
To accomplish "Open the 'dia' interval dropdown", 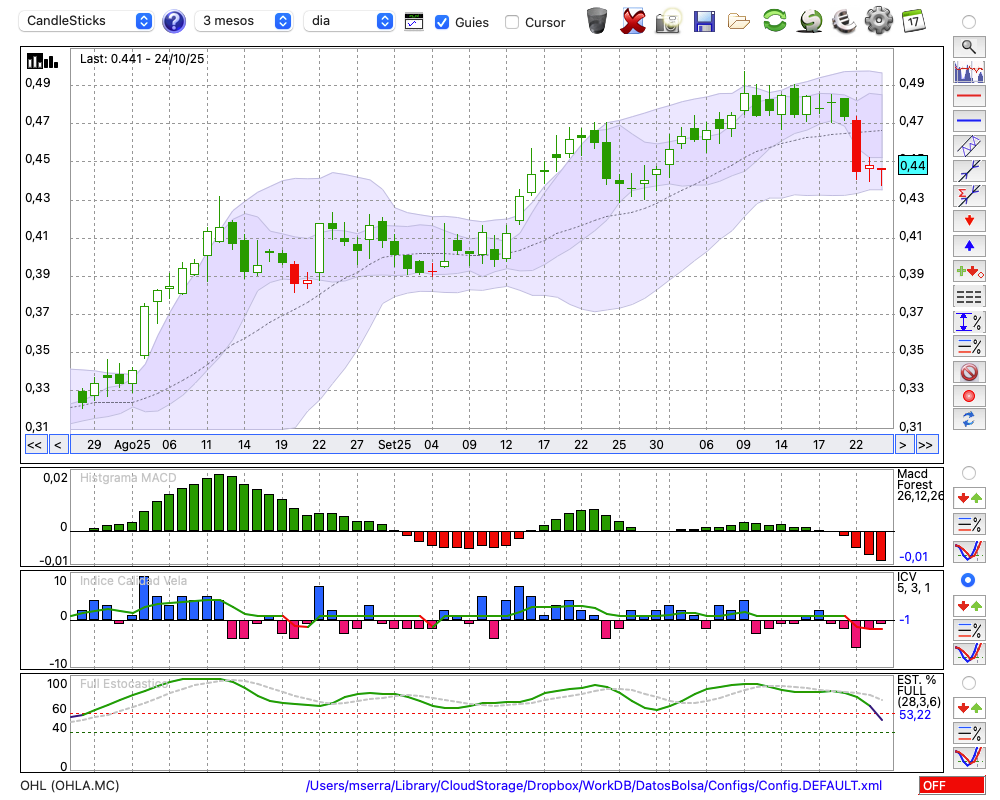I will 349,21.
